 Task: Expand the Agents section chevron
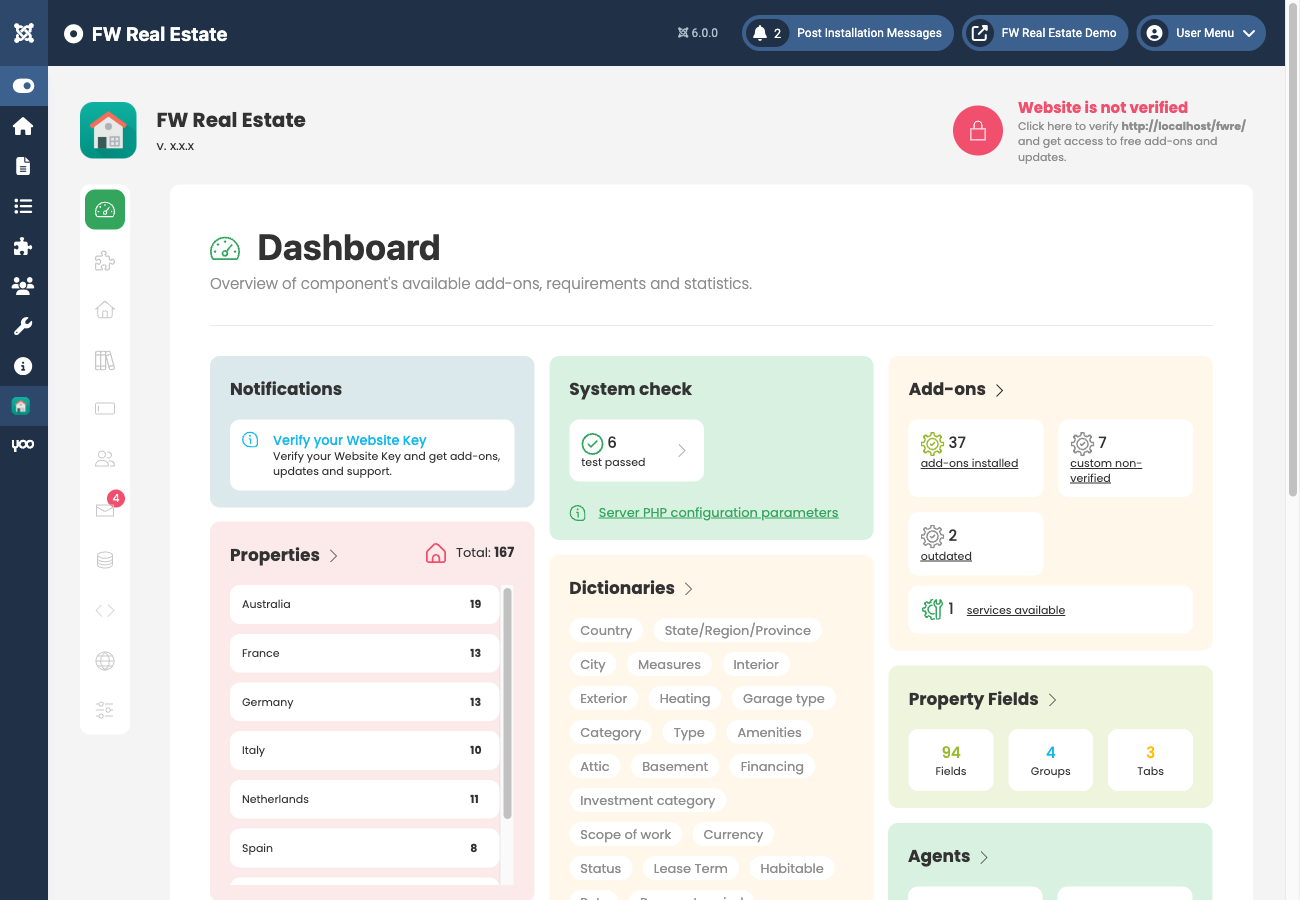(985, 857)
